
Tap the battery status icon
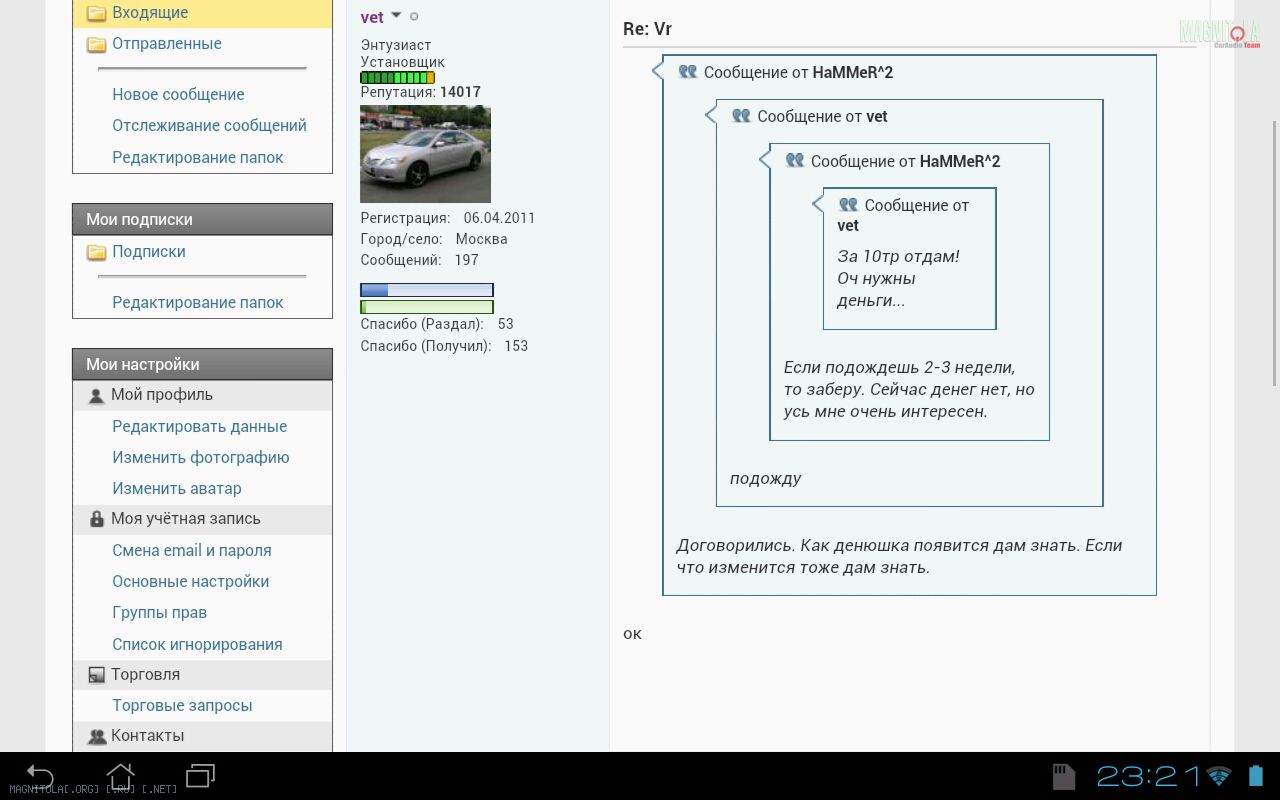pos(1256,776)
